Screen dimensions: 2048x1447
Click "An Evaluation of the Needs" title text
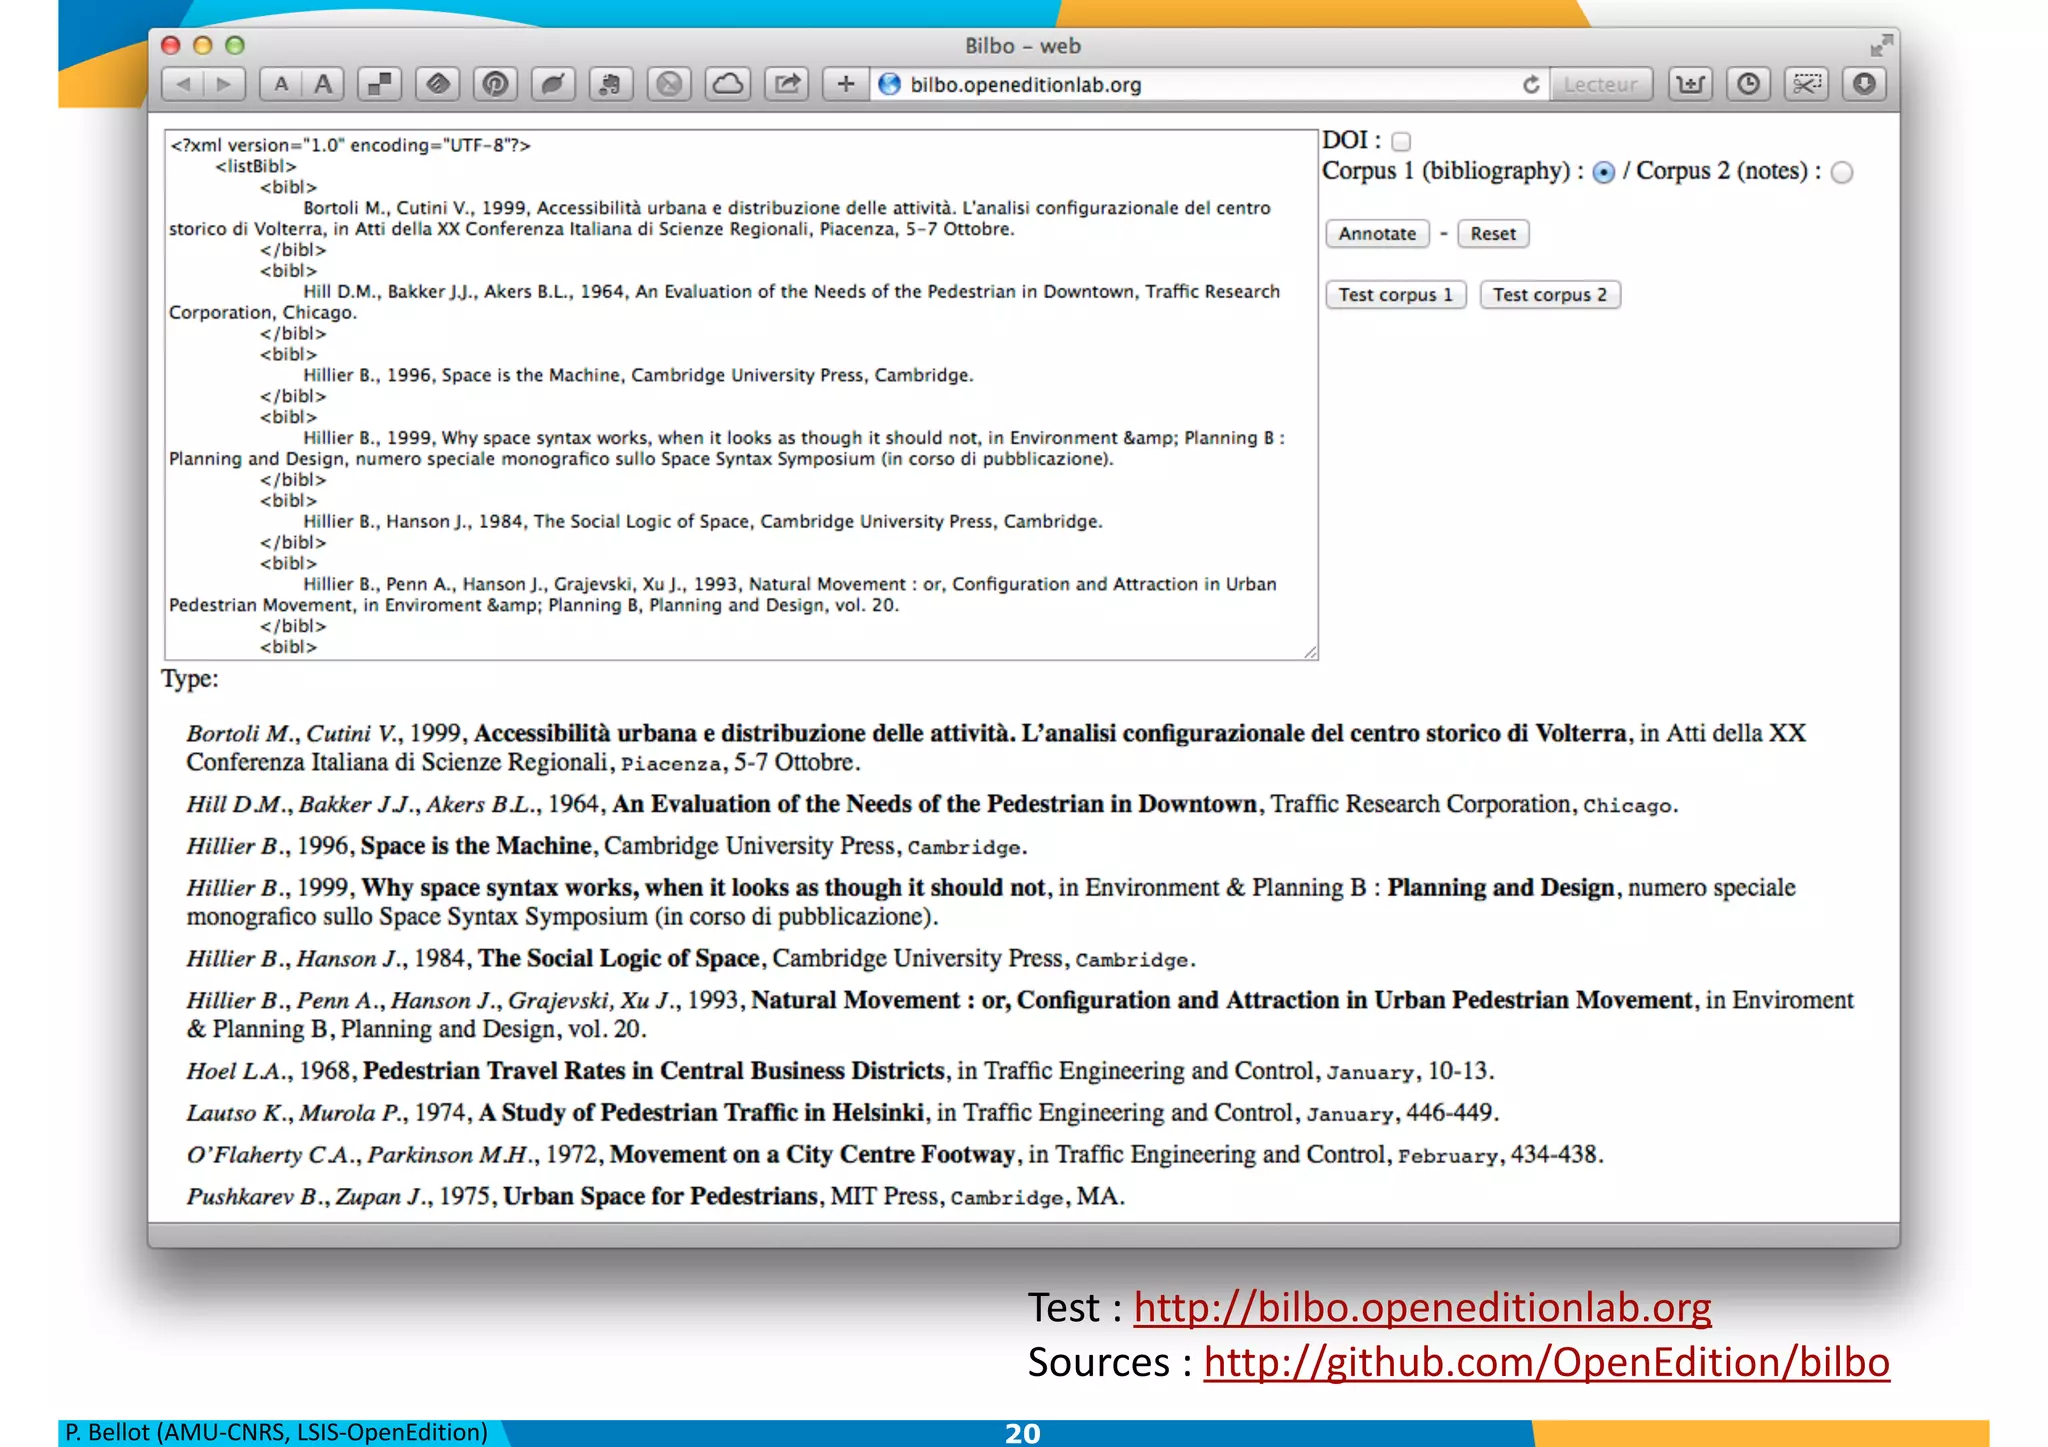click(x=934, y=804)
